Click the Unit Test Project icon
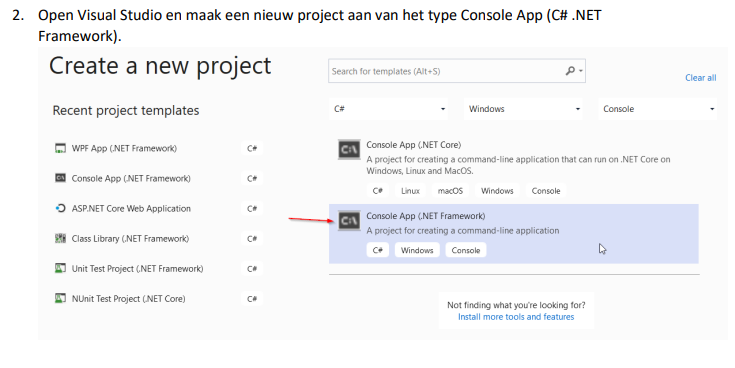The width and height of the screenshot is (735, 368). pyautogui.click(x=60, y=268)
